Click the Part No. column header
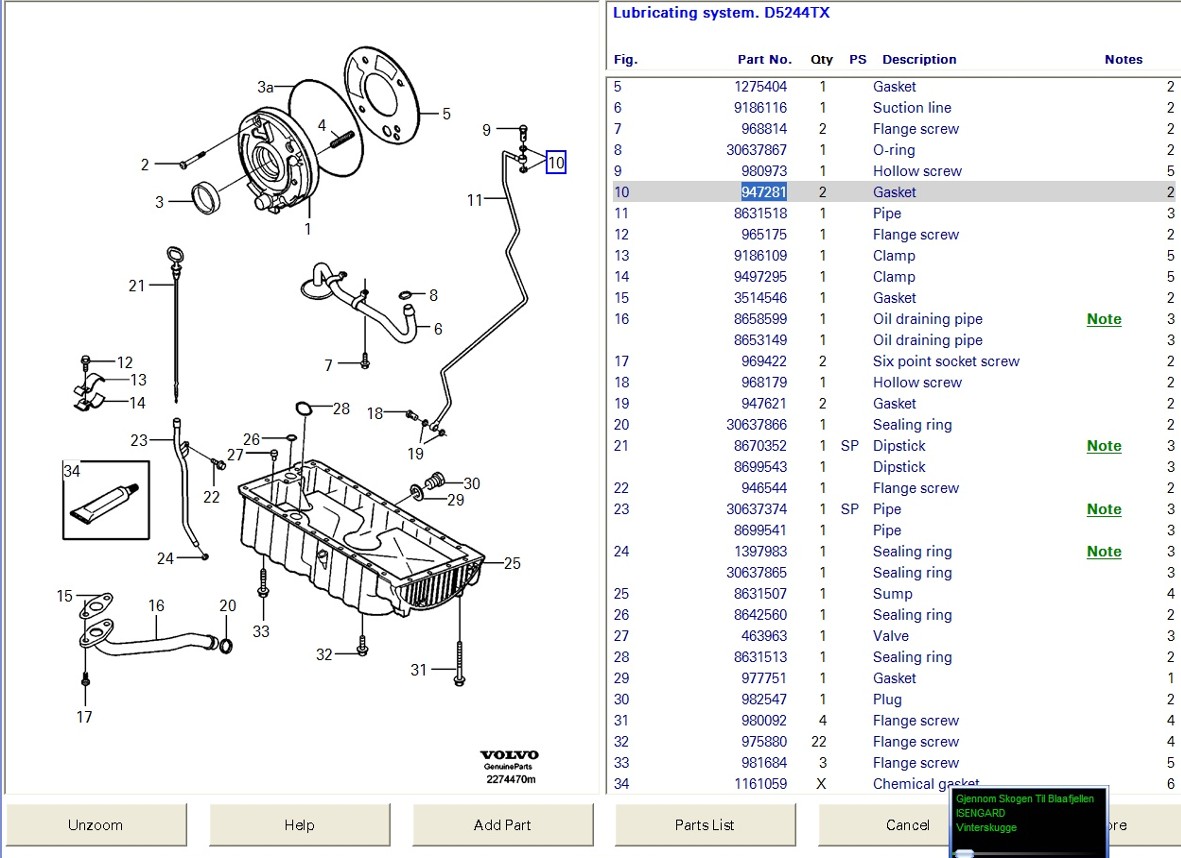The image size is (1181, 858). tap(764, 60)
